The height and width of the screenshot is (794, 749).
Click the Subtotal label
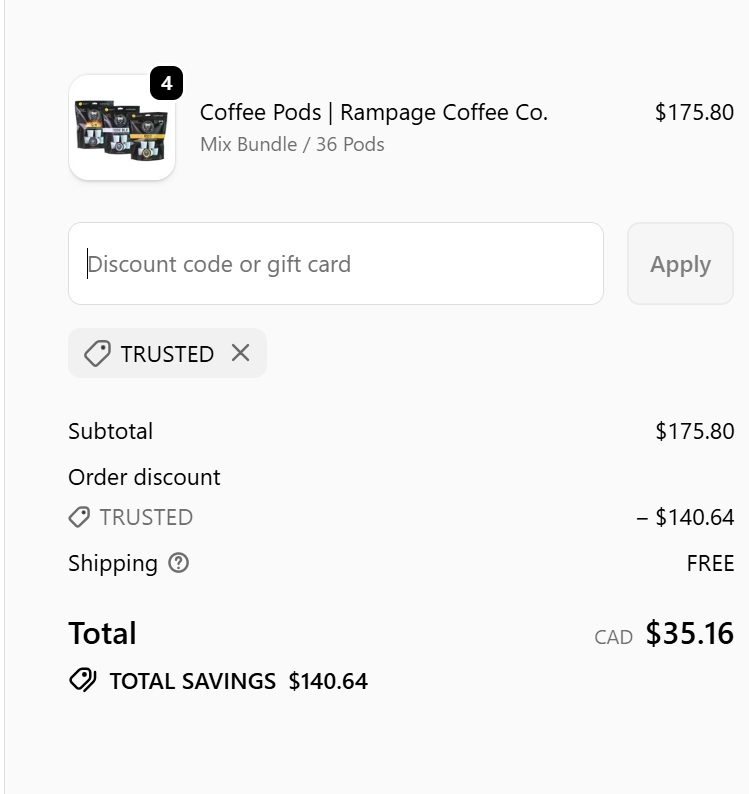tap(111, 431)
